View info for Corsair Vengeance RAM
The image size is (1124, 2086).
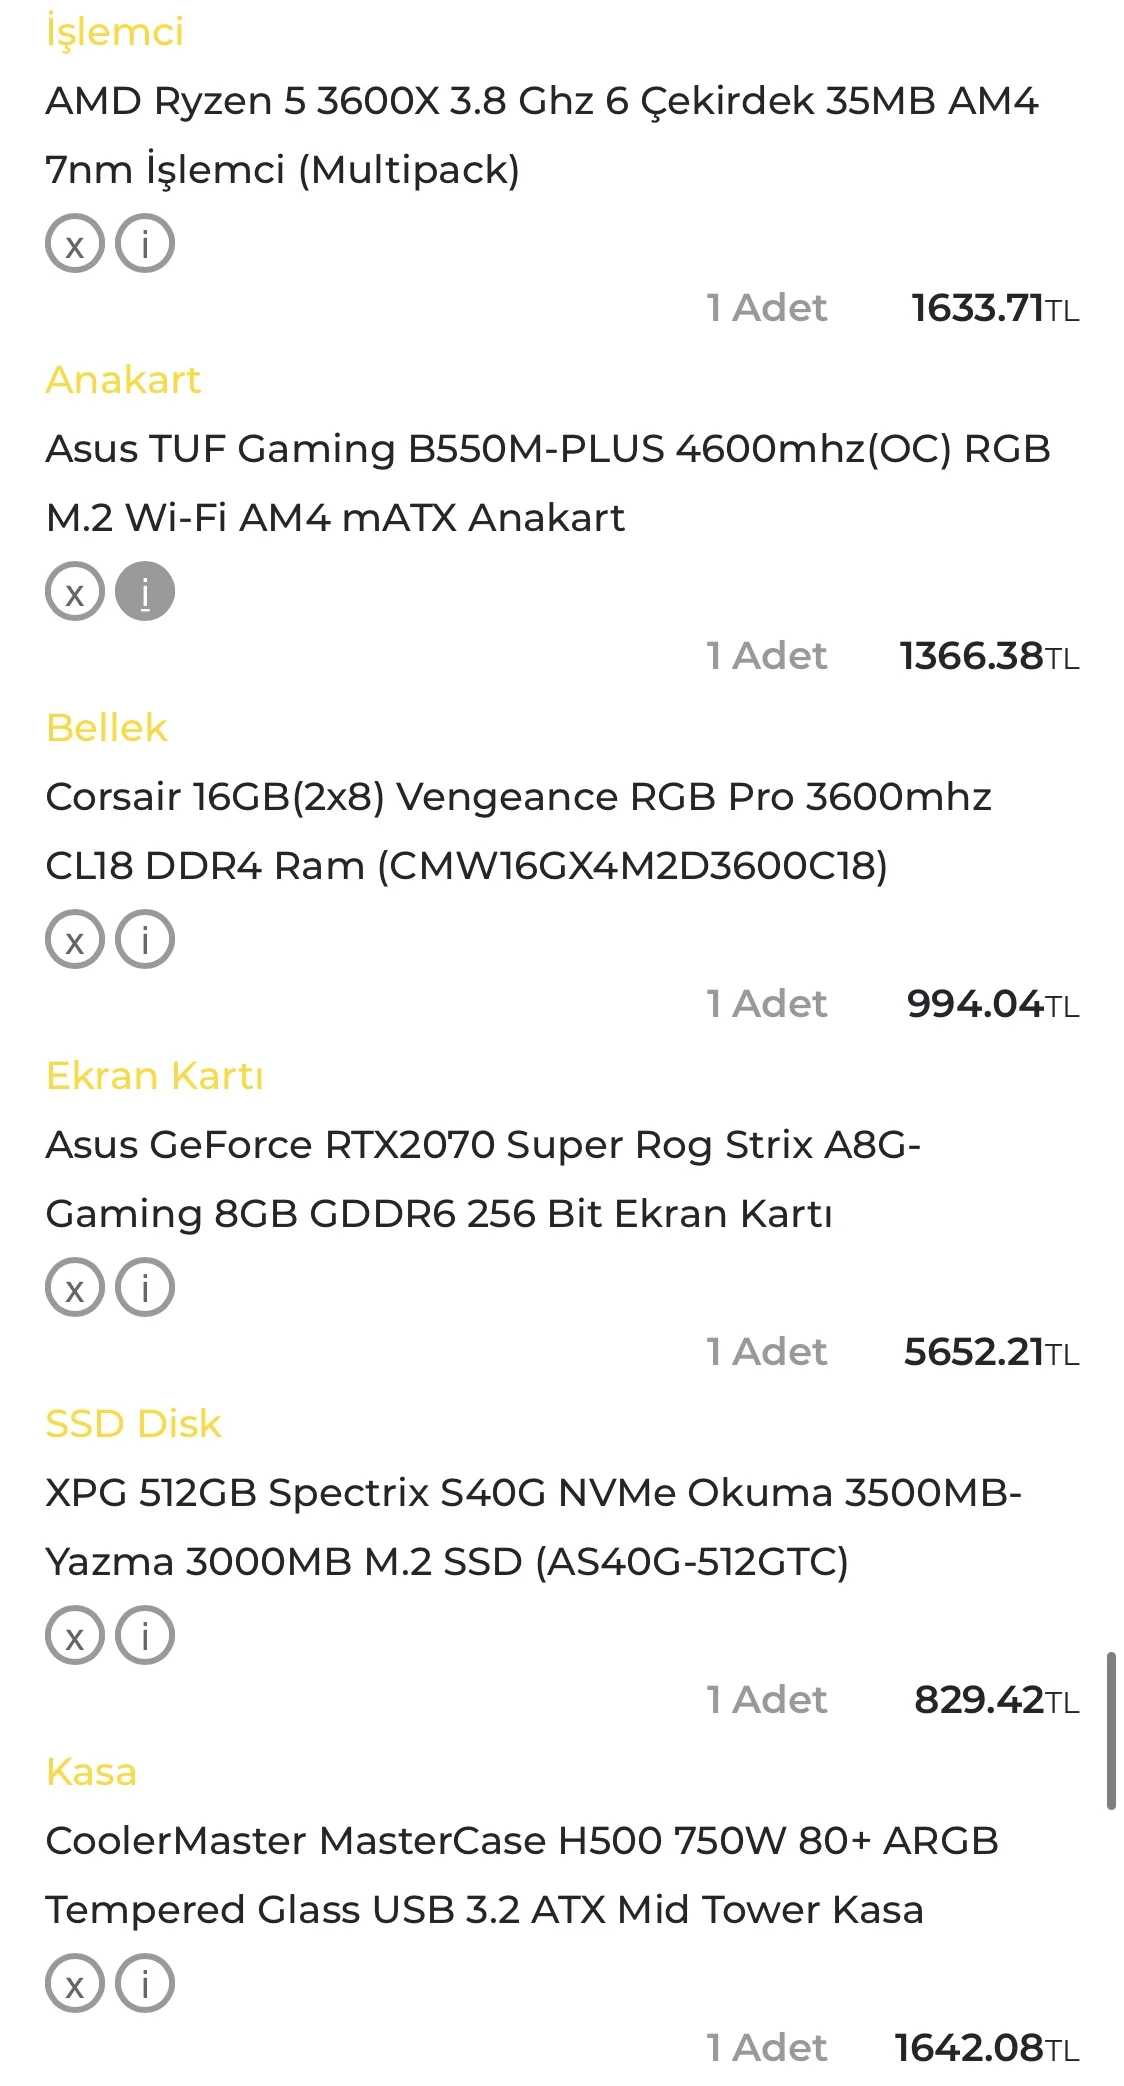coord(145,940)
